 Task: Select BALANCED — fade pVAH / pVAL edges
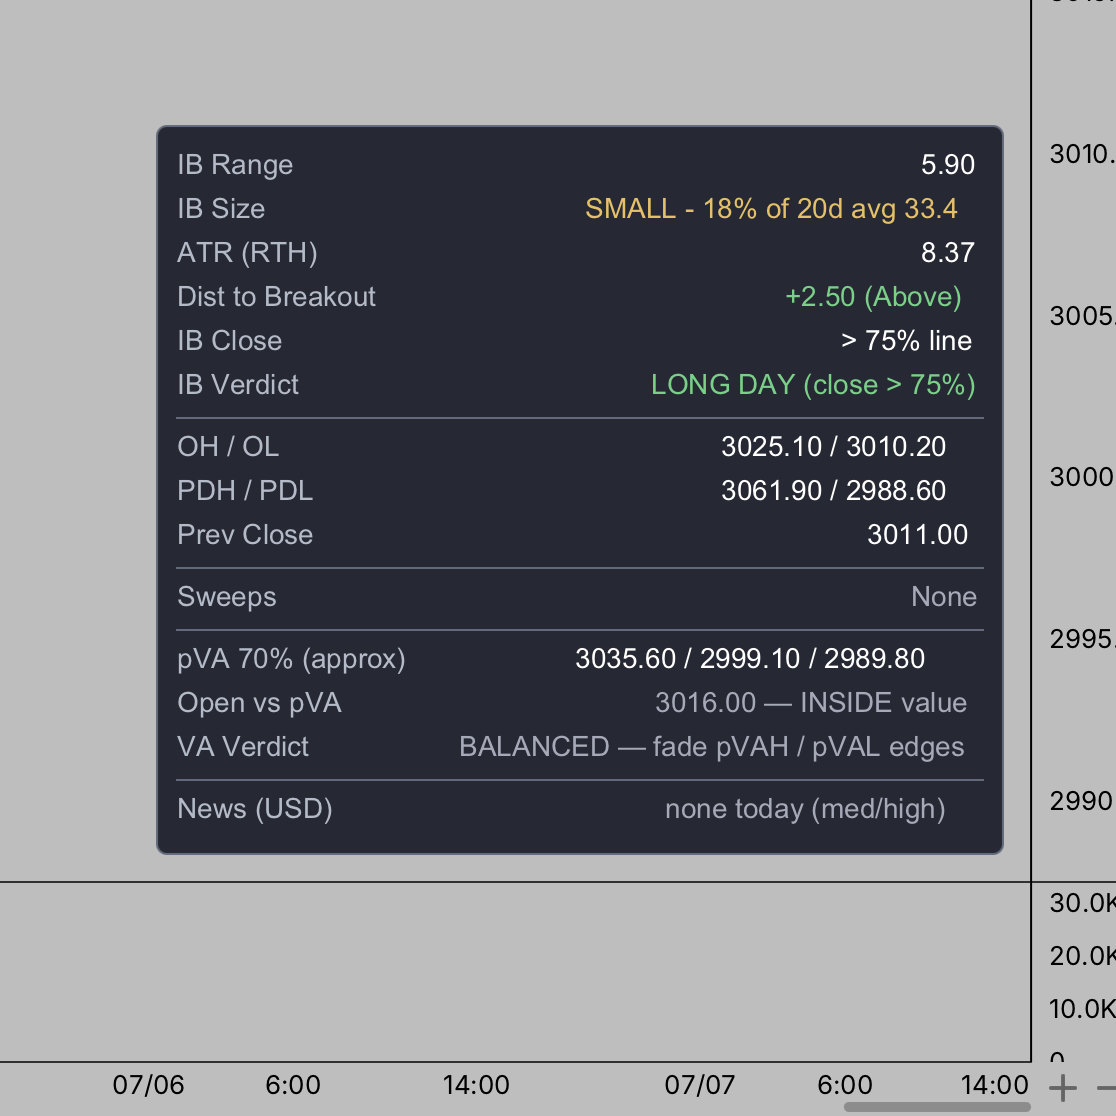[712, 747]
